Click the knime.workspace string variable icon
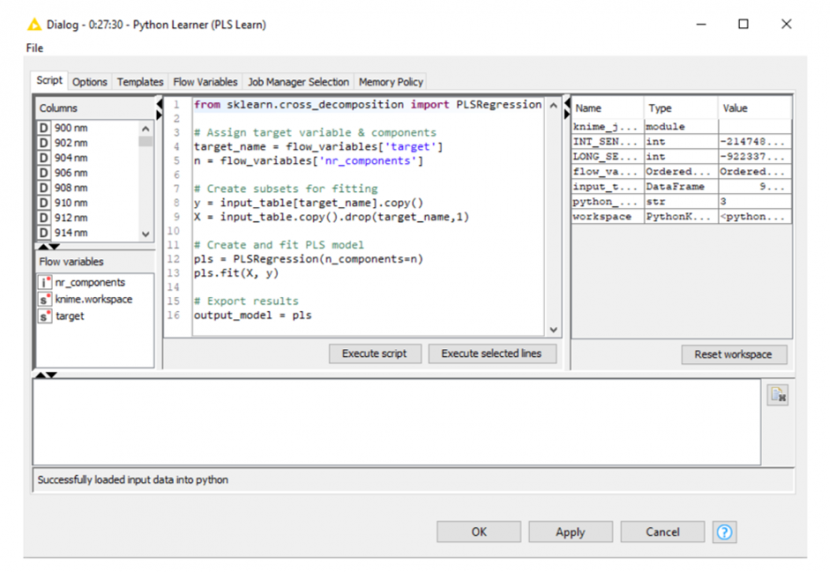This screenshot has width=830, height=572. click(45, 299)
